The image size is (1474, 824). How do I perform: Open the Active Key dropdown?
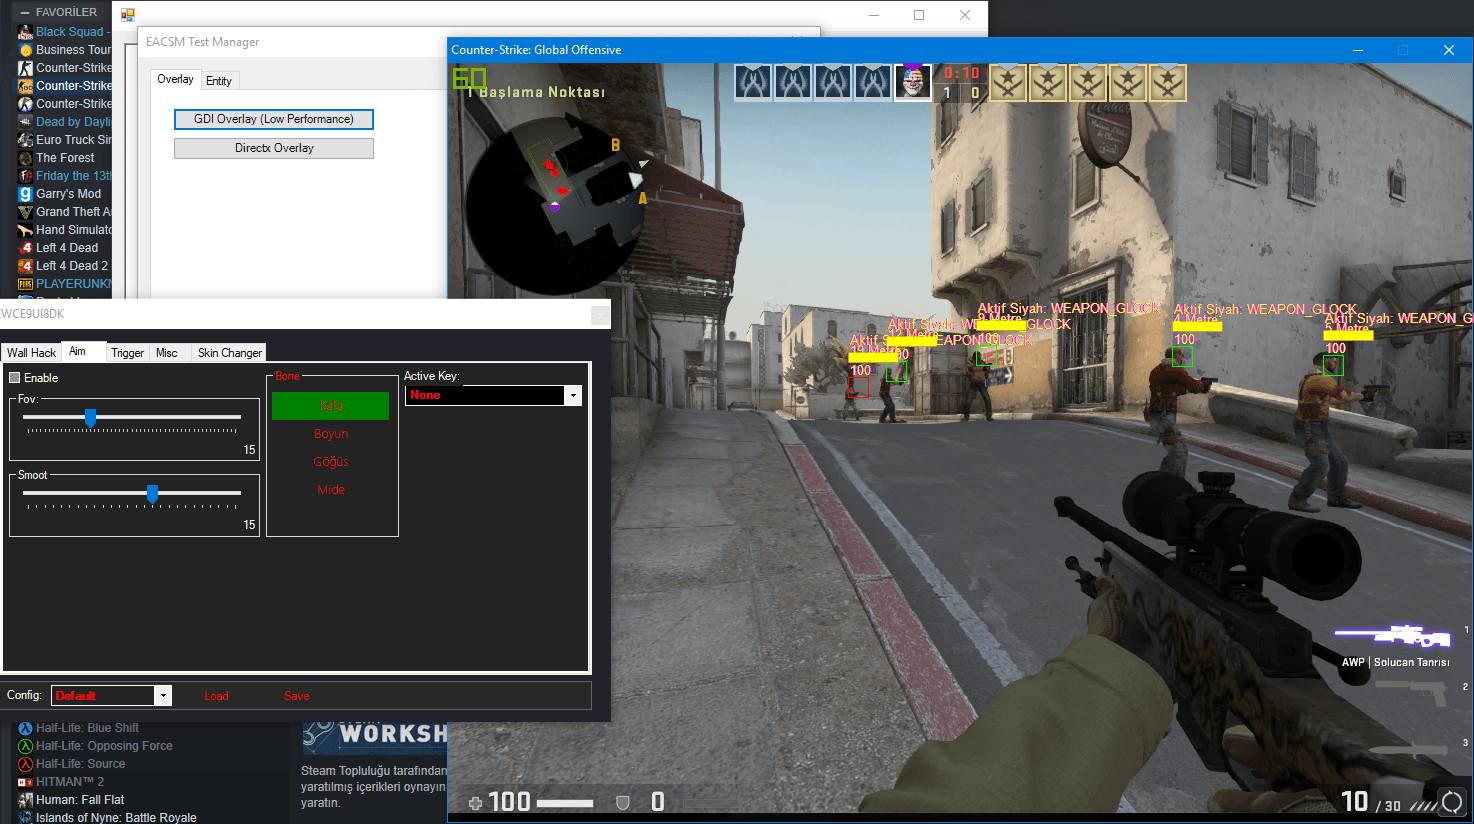pyautogui.click(x=573, y=395)
